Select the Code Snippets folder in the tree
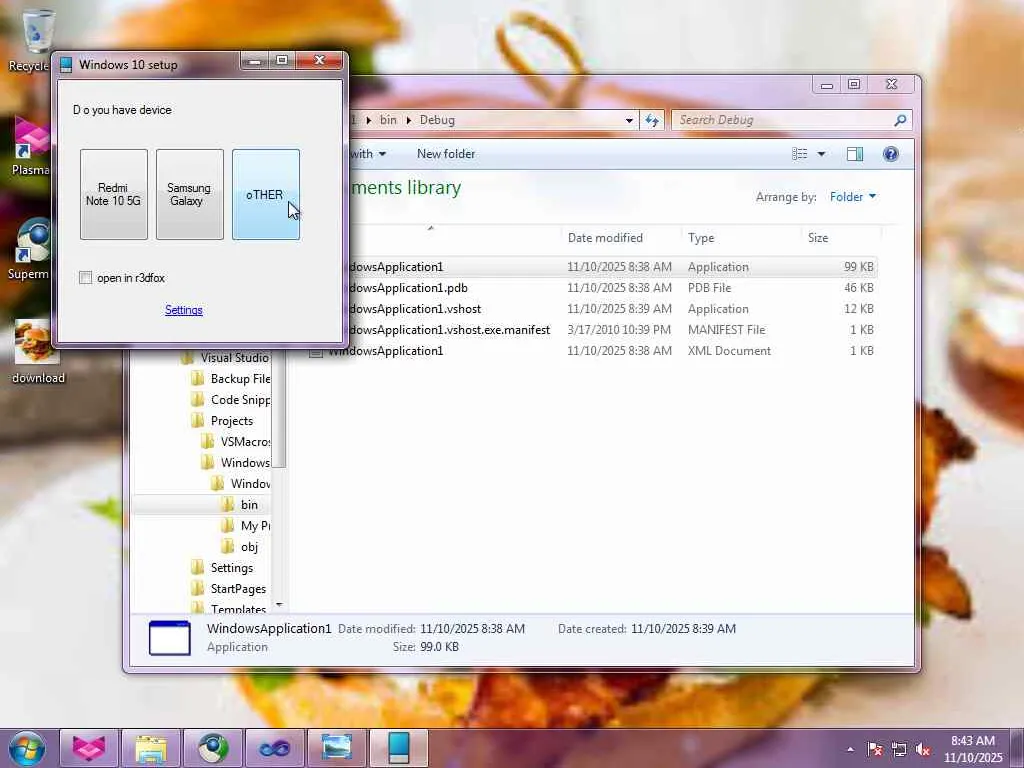 tap(231, 400)
